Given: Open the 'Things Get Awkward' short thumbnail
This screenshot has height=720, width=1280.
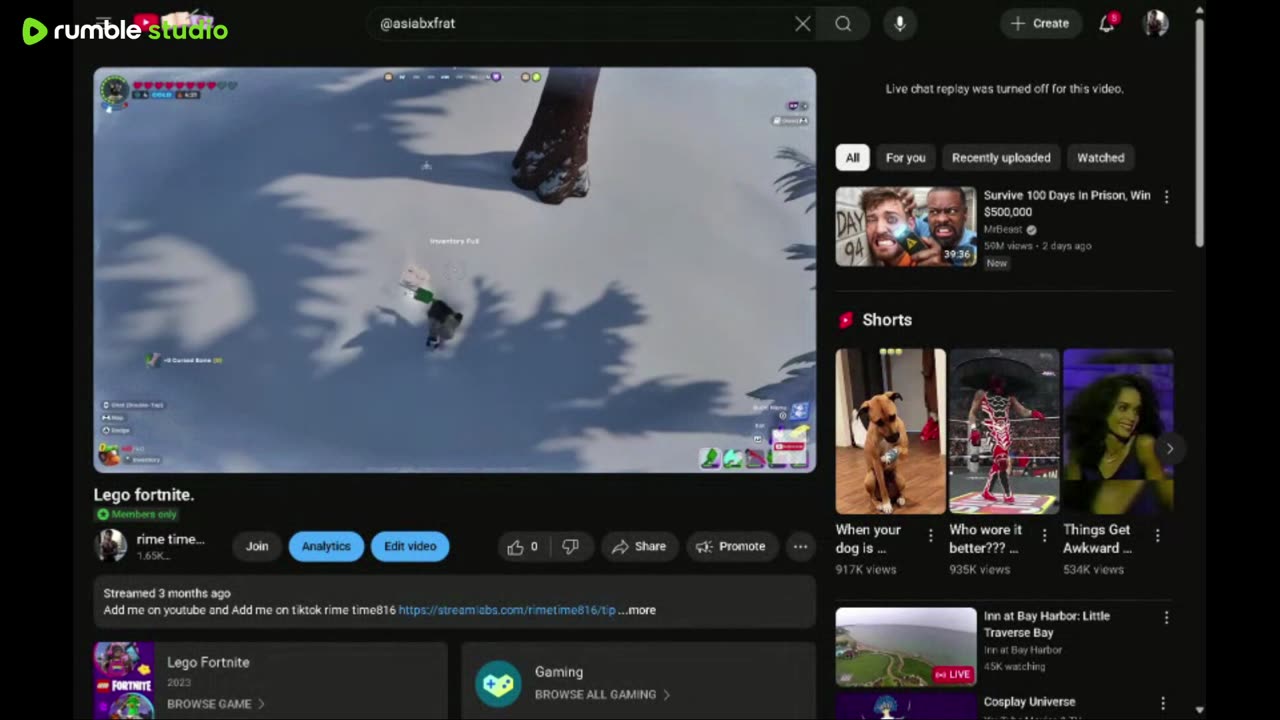Looking at the screenshot, I should [1118, 431].
